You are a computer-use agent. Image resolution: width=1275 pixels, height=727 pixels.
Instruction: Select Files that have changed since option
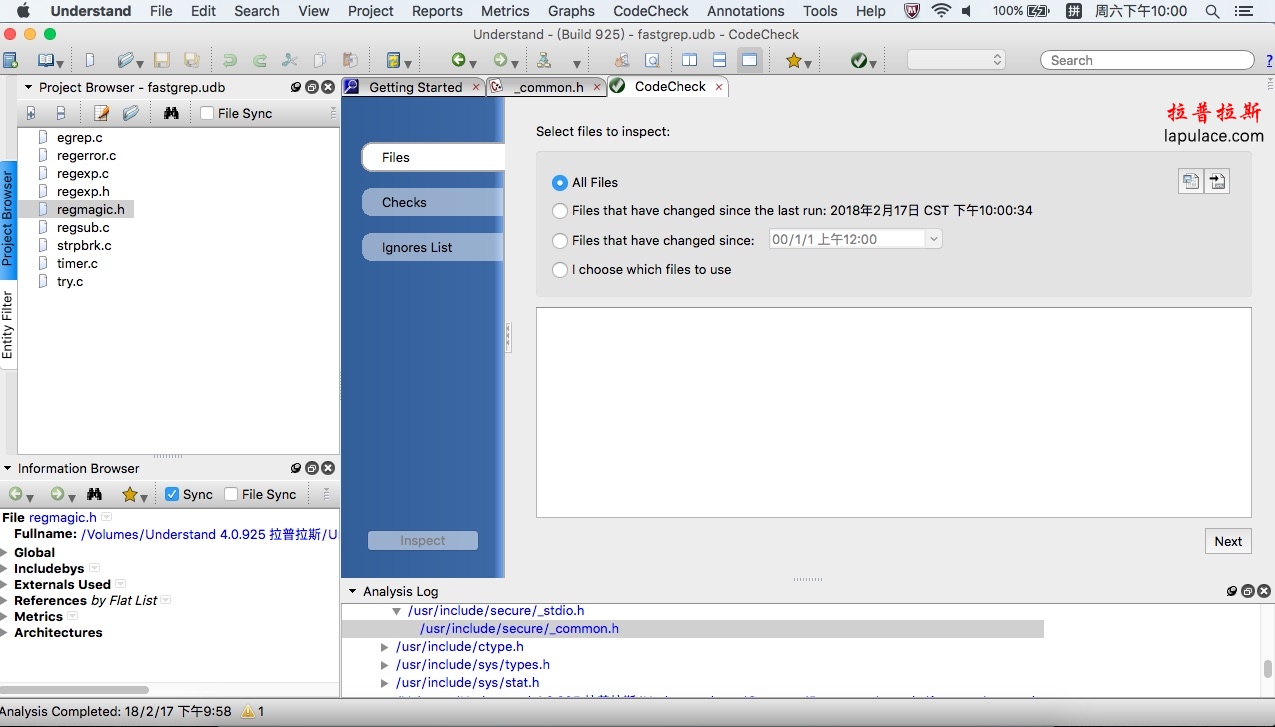pyautogui.click(x=560, y=240)
